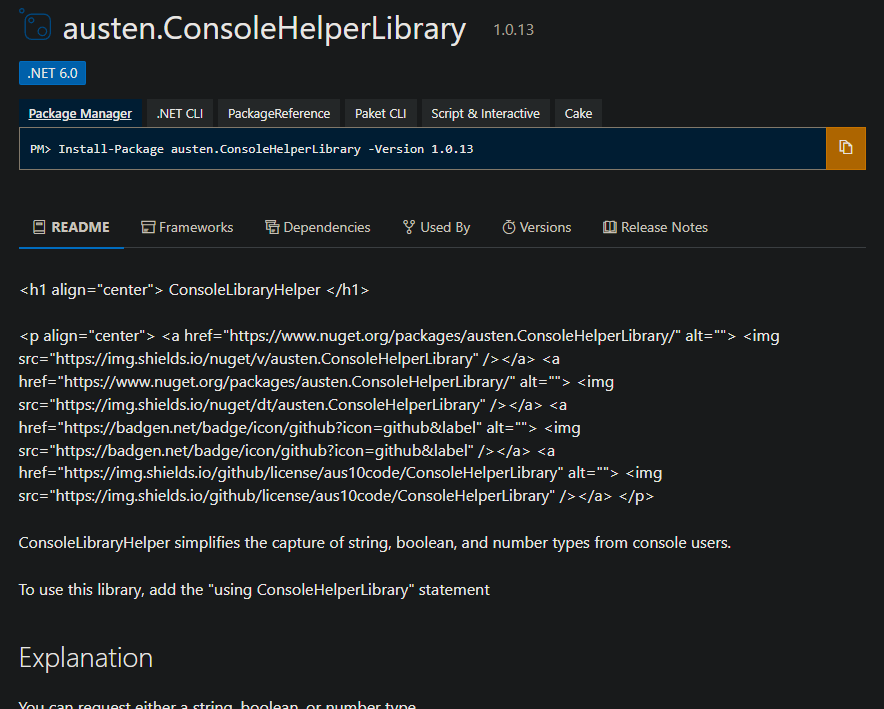This screenshot has width=884, height=709.
Task: Click the Dependencies package icon
Action: click(x=271, y=227)
